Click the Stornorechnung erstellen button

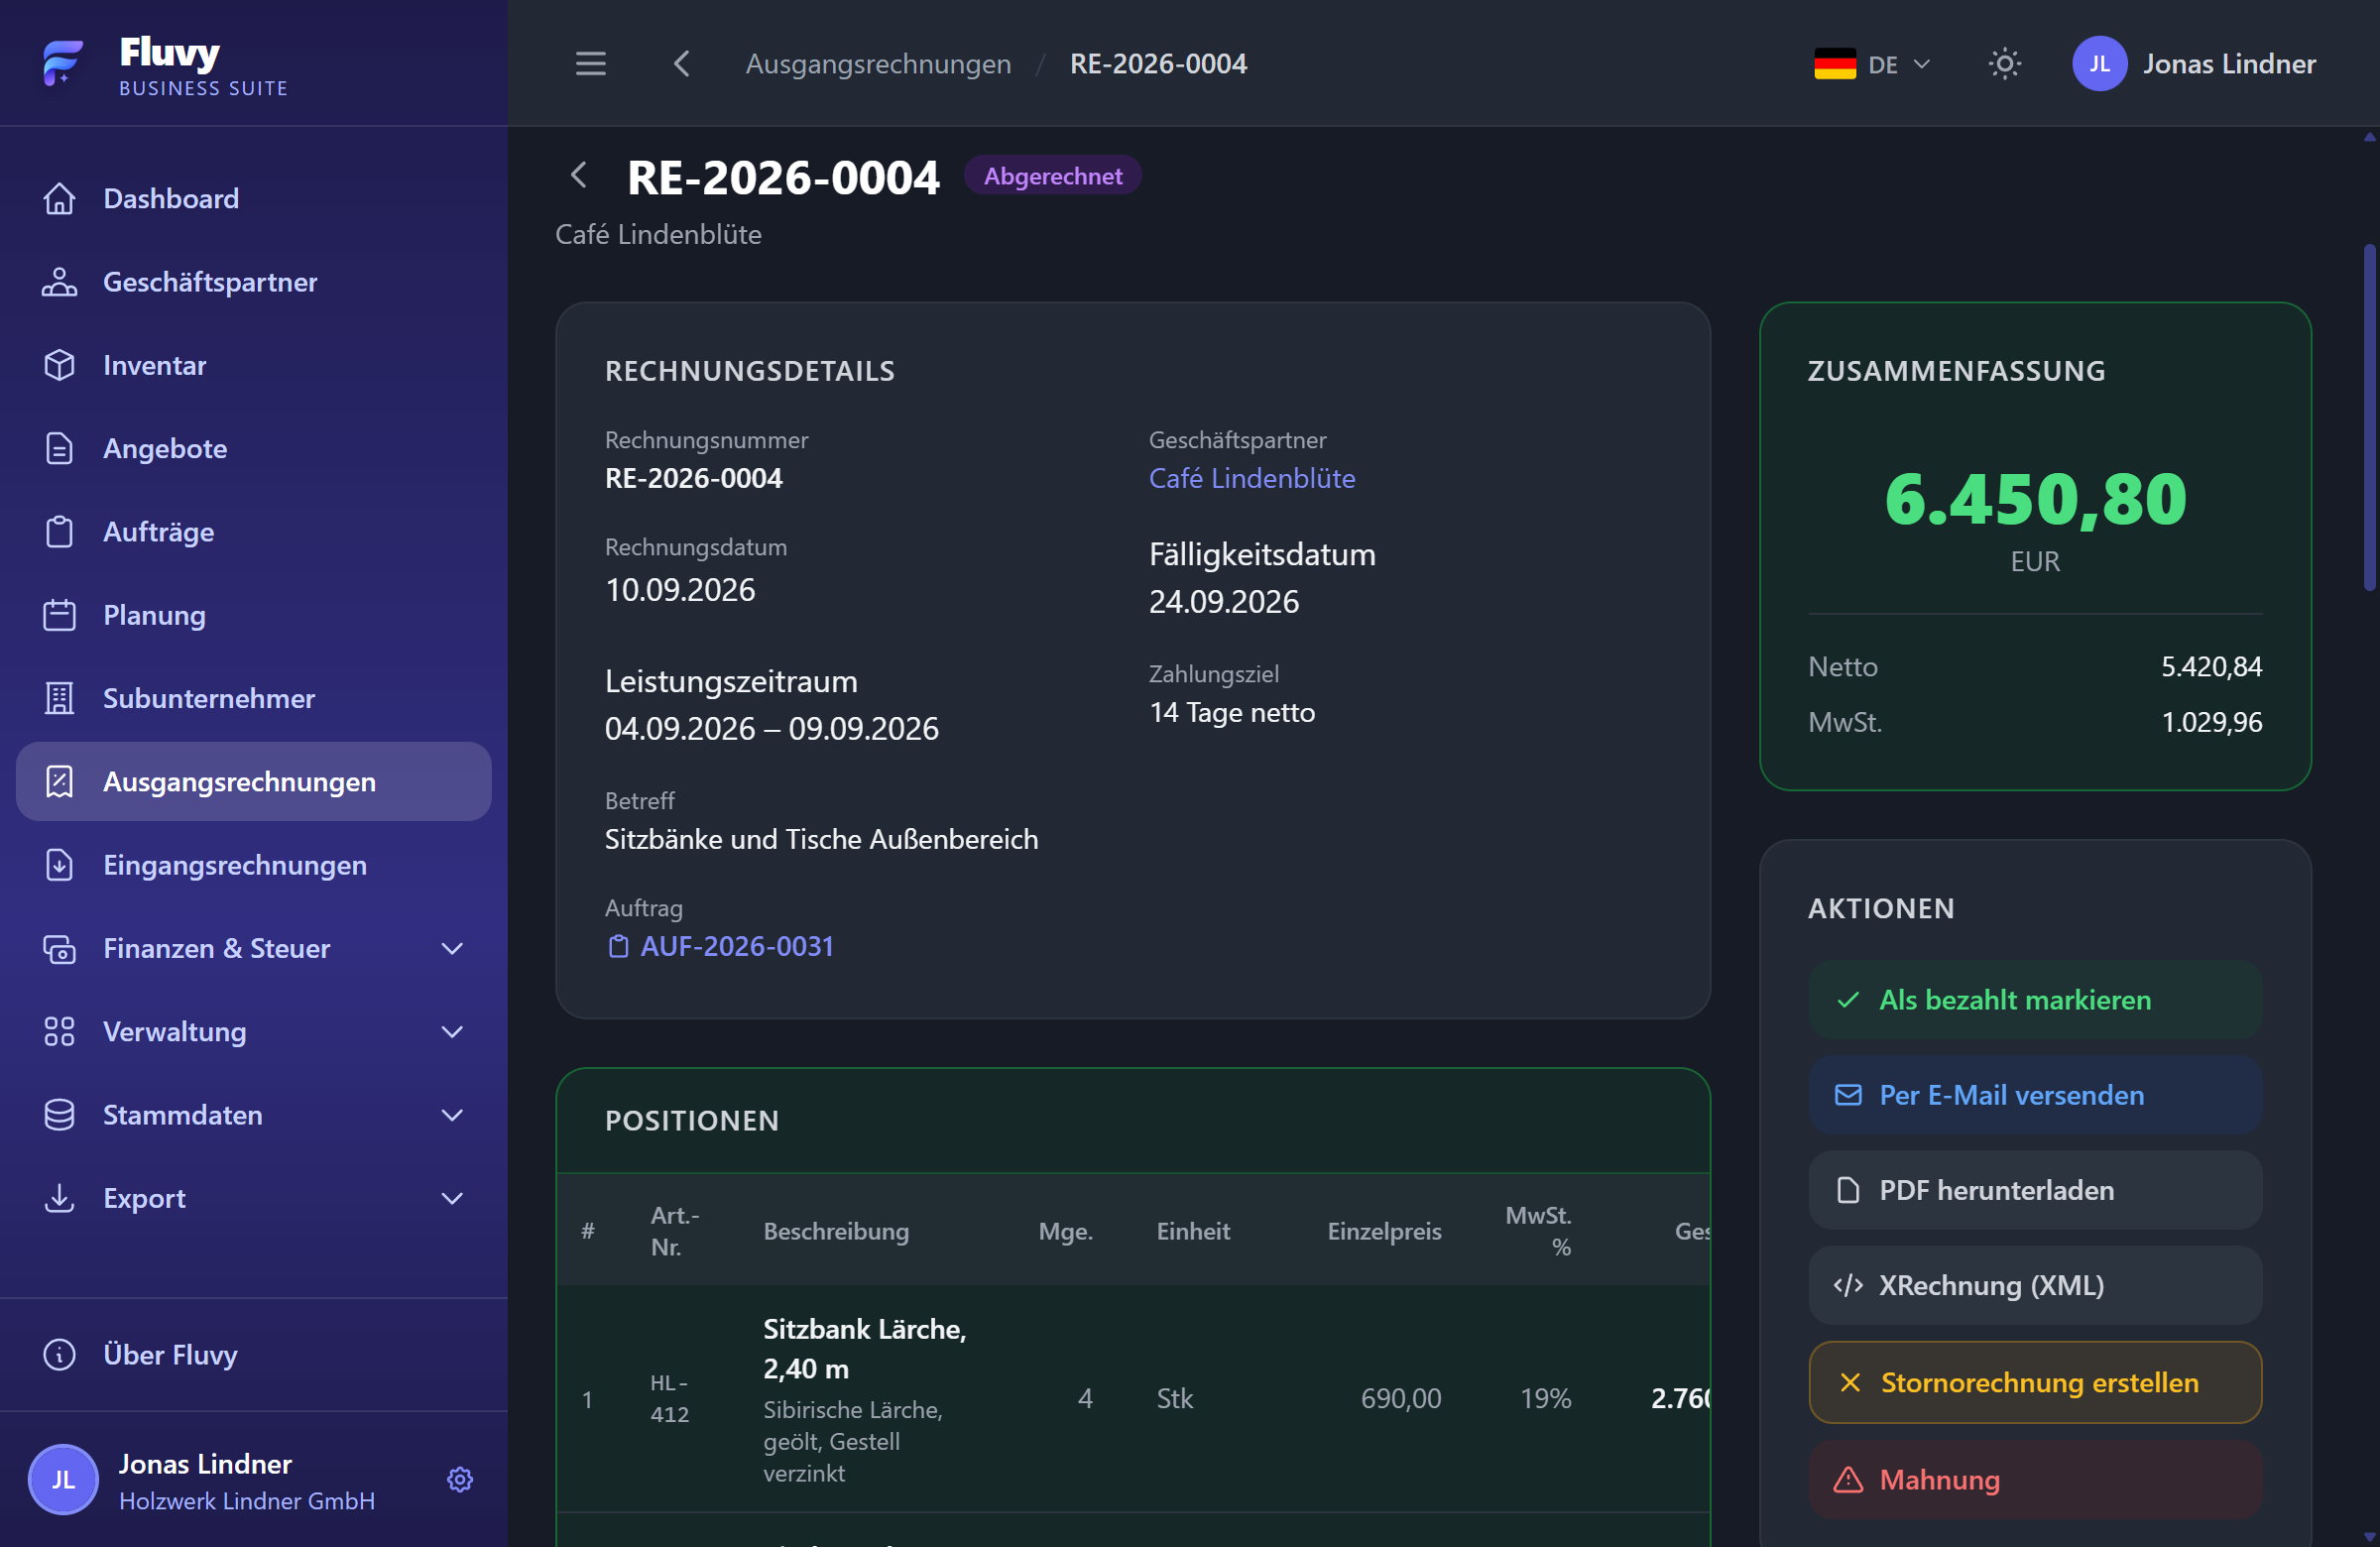[x=2035, y=1382]
